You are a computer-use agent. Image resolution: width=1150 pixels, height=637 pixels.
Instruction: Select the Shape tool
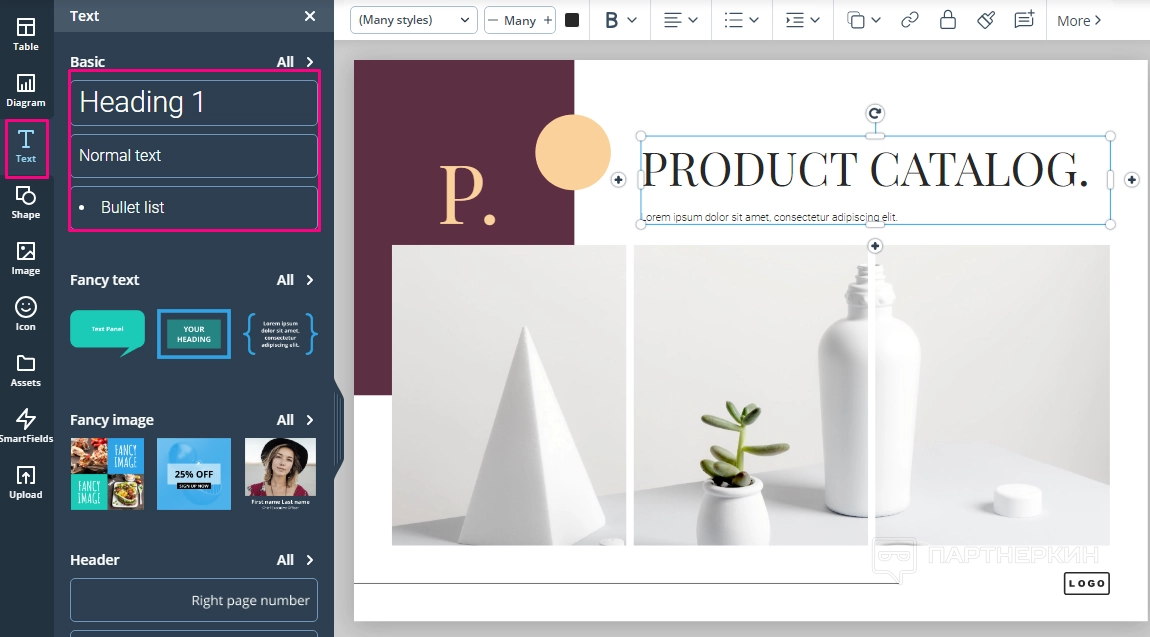point(26,201)
